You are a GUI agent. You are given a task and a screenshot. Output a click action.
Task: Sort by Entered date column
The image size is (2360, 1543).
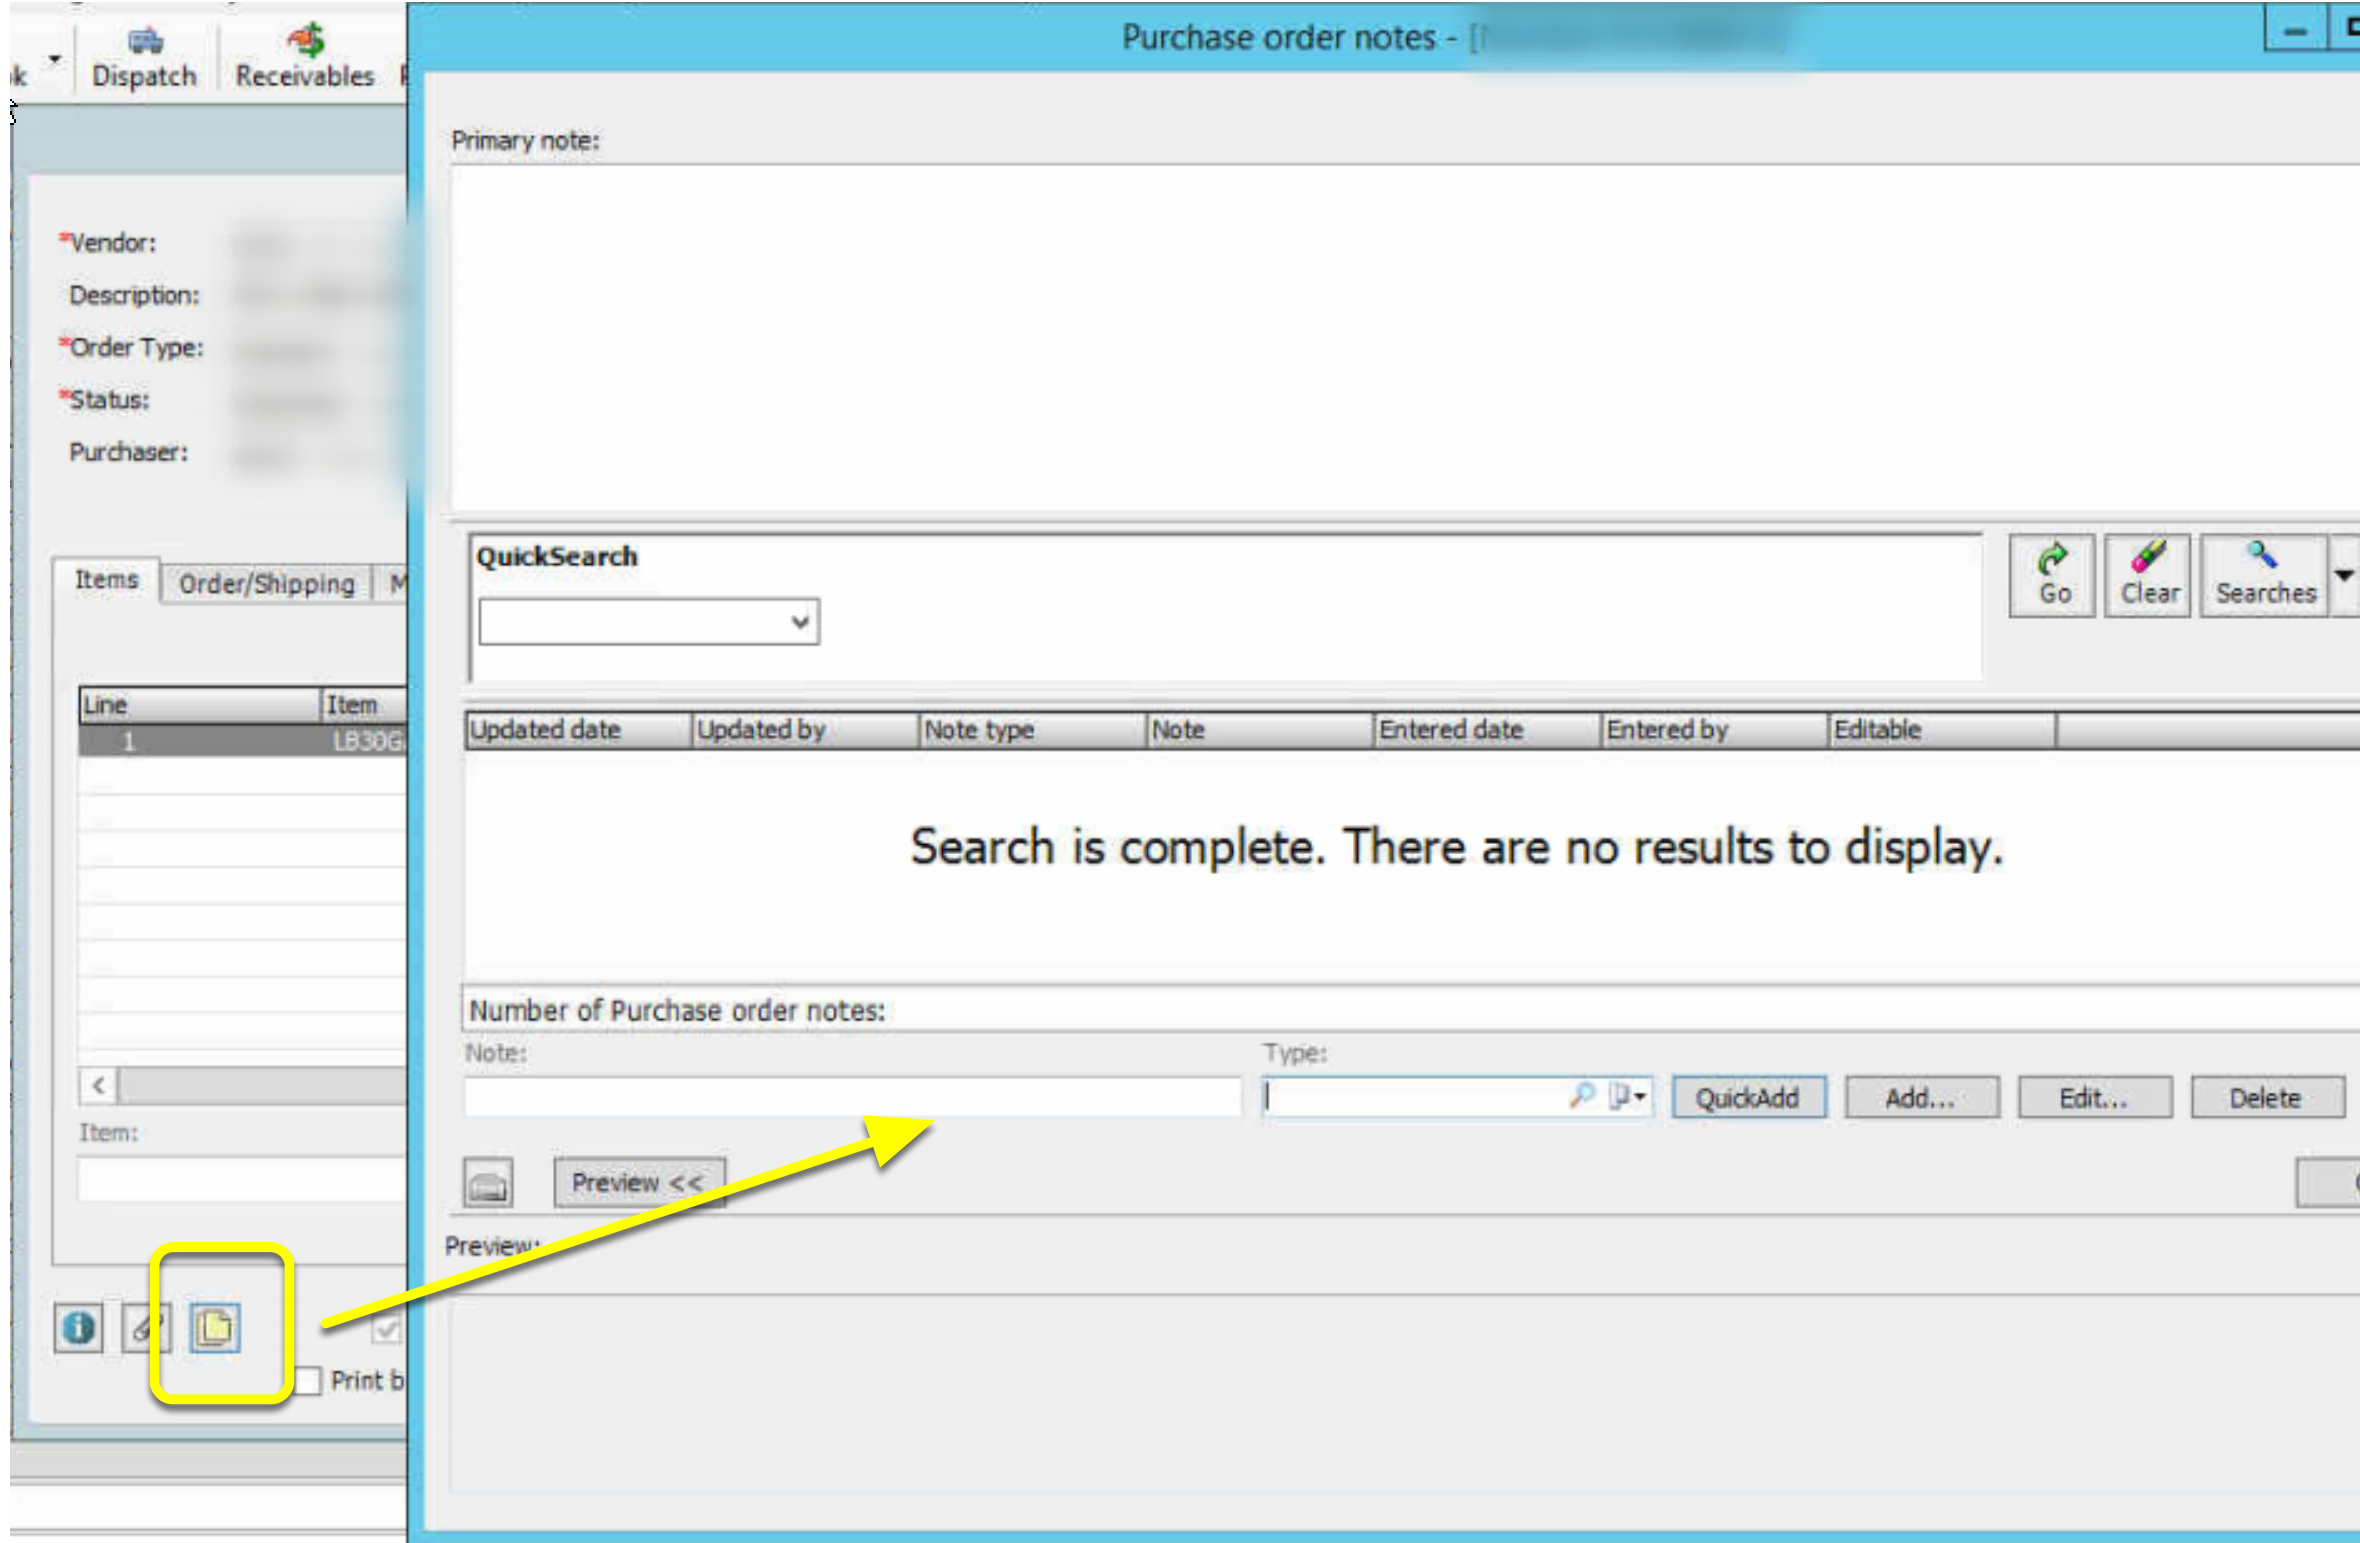click(x=1488, y=730)
